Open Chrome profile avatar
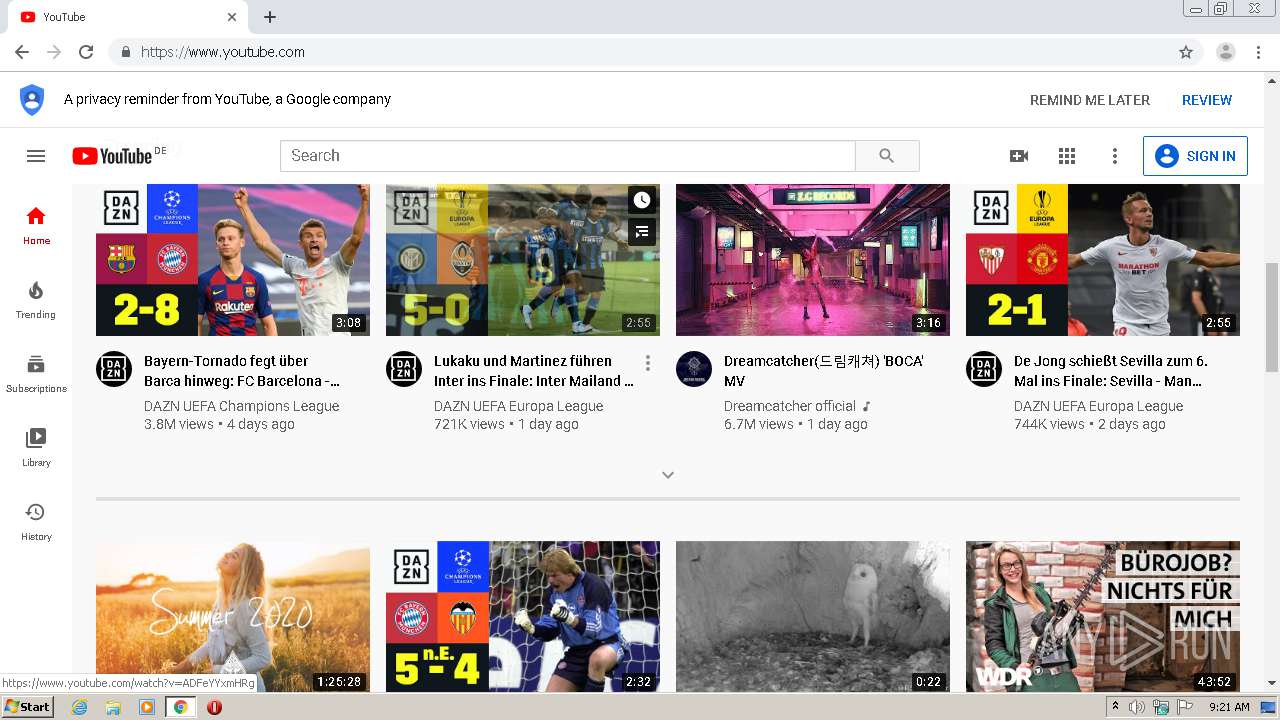The height and width of the screenshot is (720, 1280). (1226, 52)
